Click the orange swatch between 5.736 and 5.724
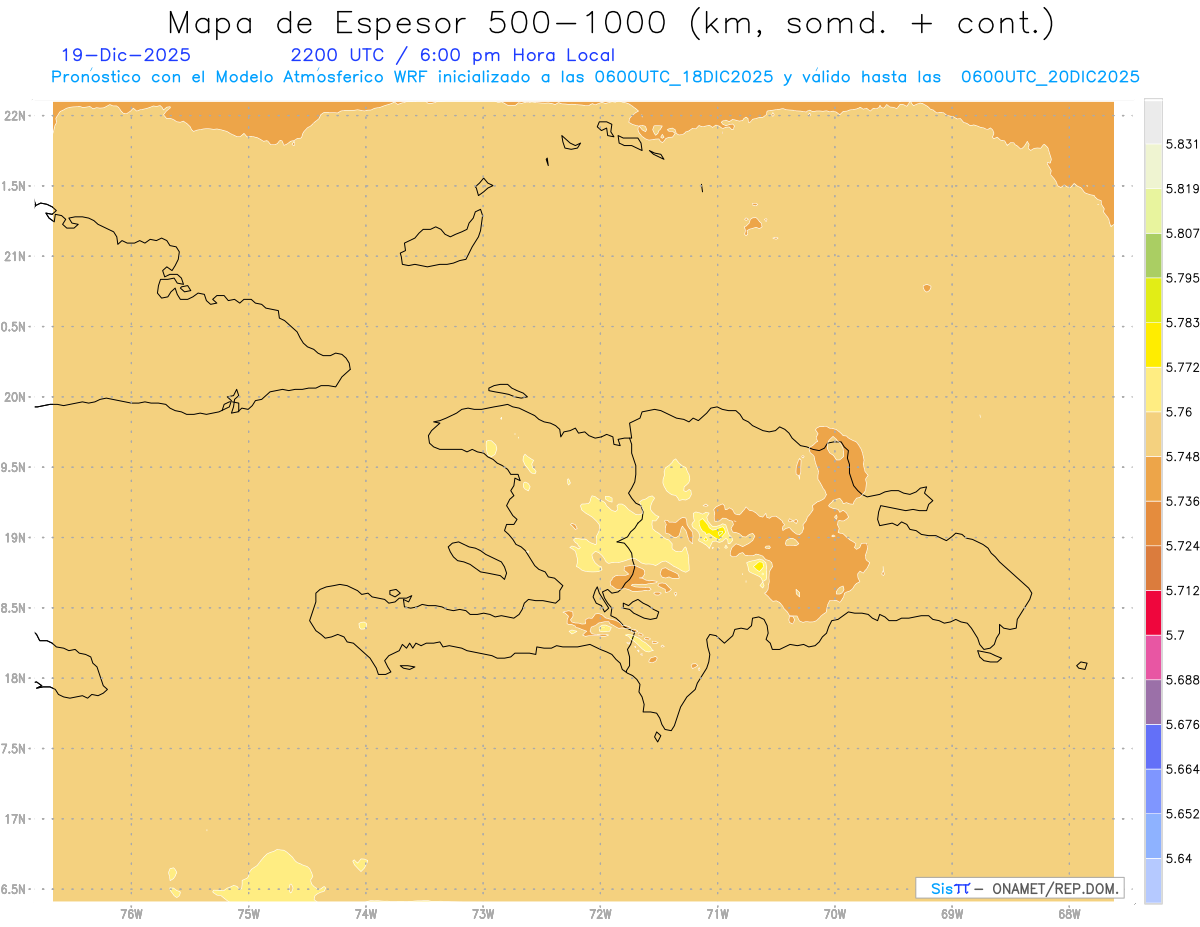Screen dimensions: 1200x927 tap(1153, 523)
